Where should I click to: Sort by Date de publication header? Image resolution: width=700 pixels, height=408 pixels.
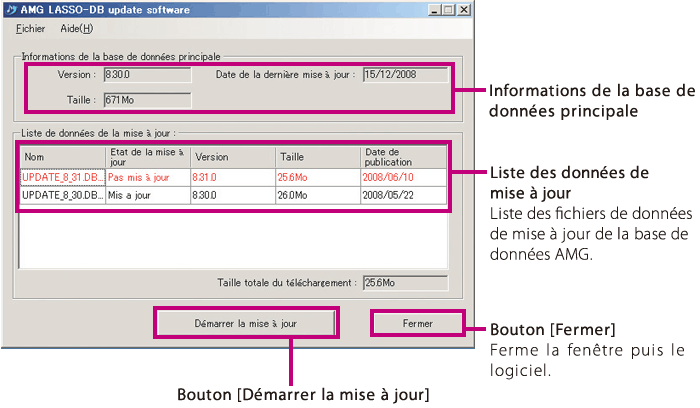(x=403, y=157)
